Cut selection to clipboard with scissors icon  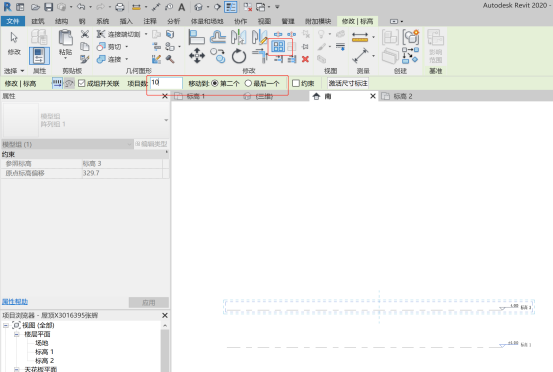pyautogui.click(x=85, y=34)
